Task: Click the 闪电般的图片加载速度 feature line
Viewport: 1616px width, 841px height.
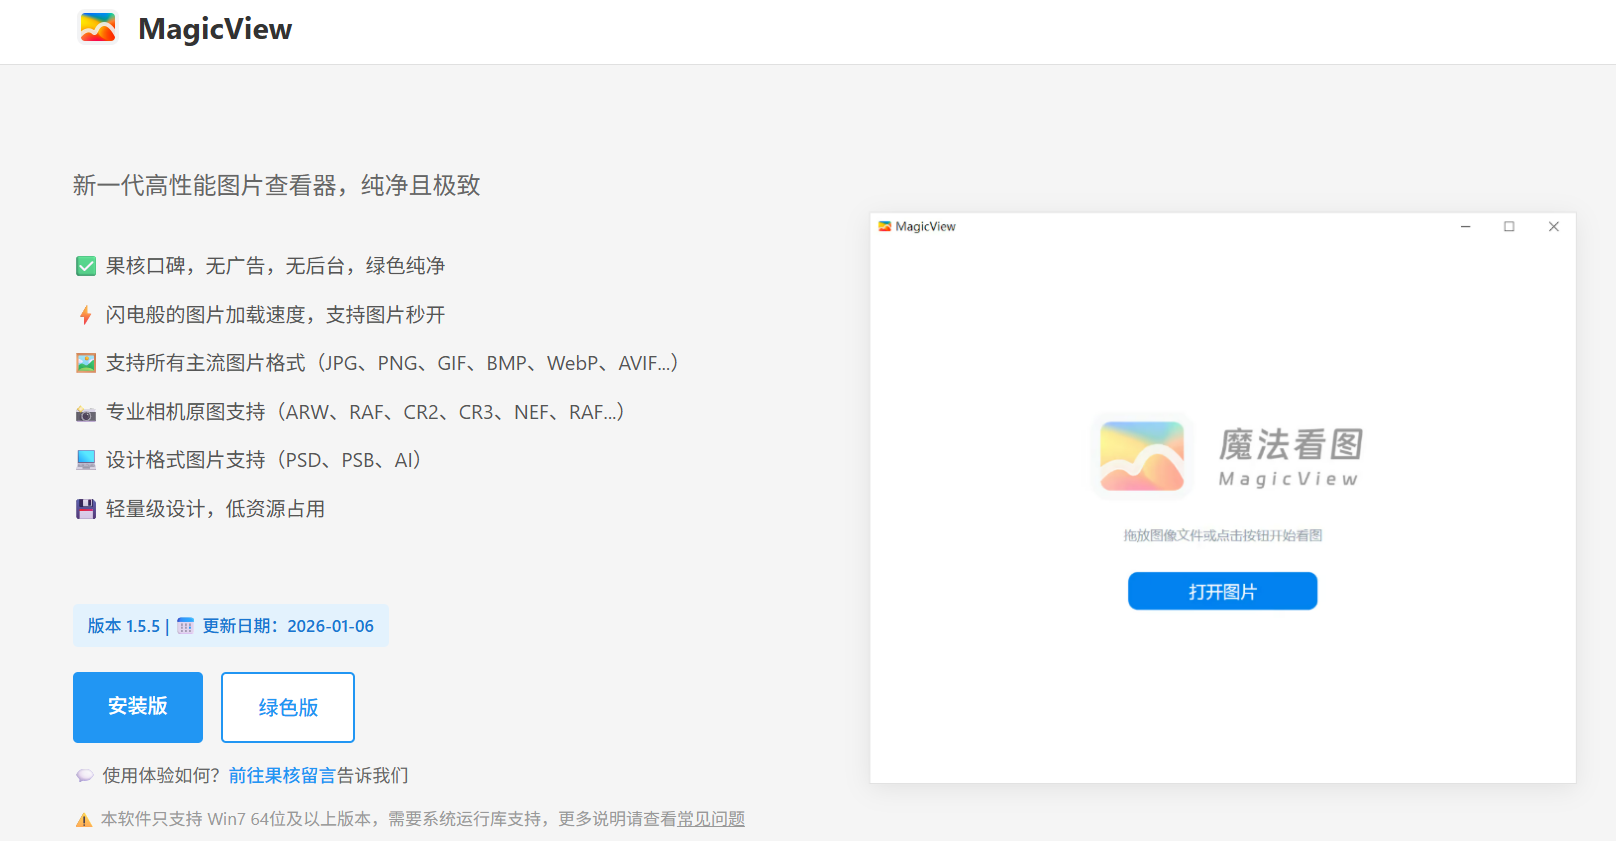Action: click(x=275, y=315)
